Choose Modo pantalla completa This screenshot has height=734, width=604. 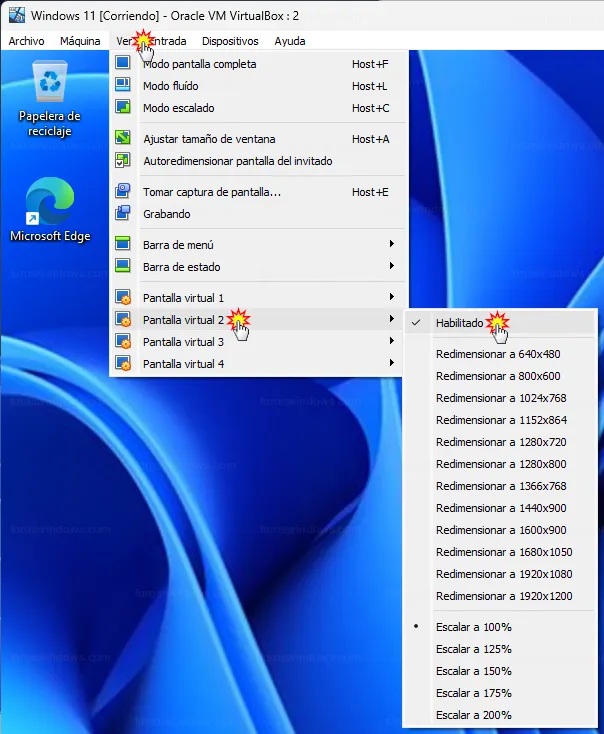coord(258,64)
